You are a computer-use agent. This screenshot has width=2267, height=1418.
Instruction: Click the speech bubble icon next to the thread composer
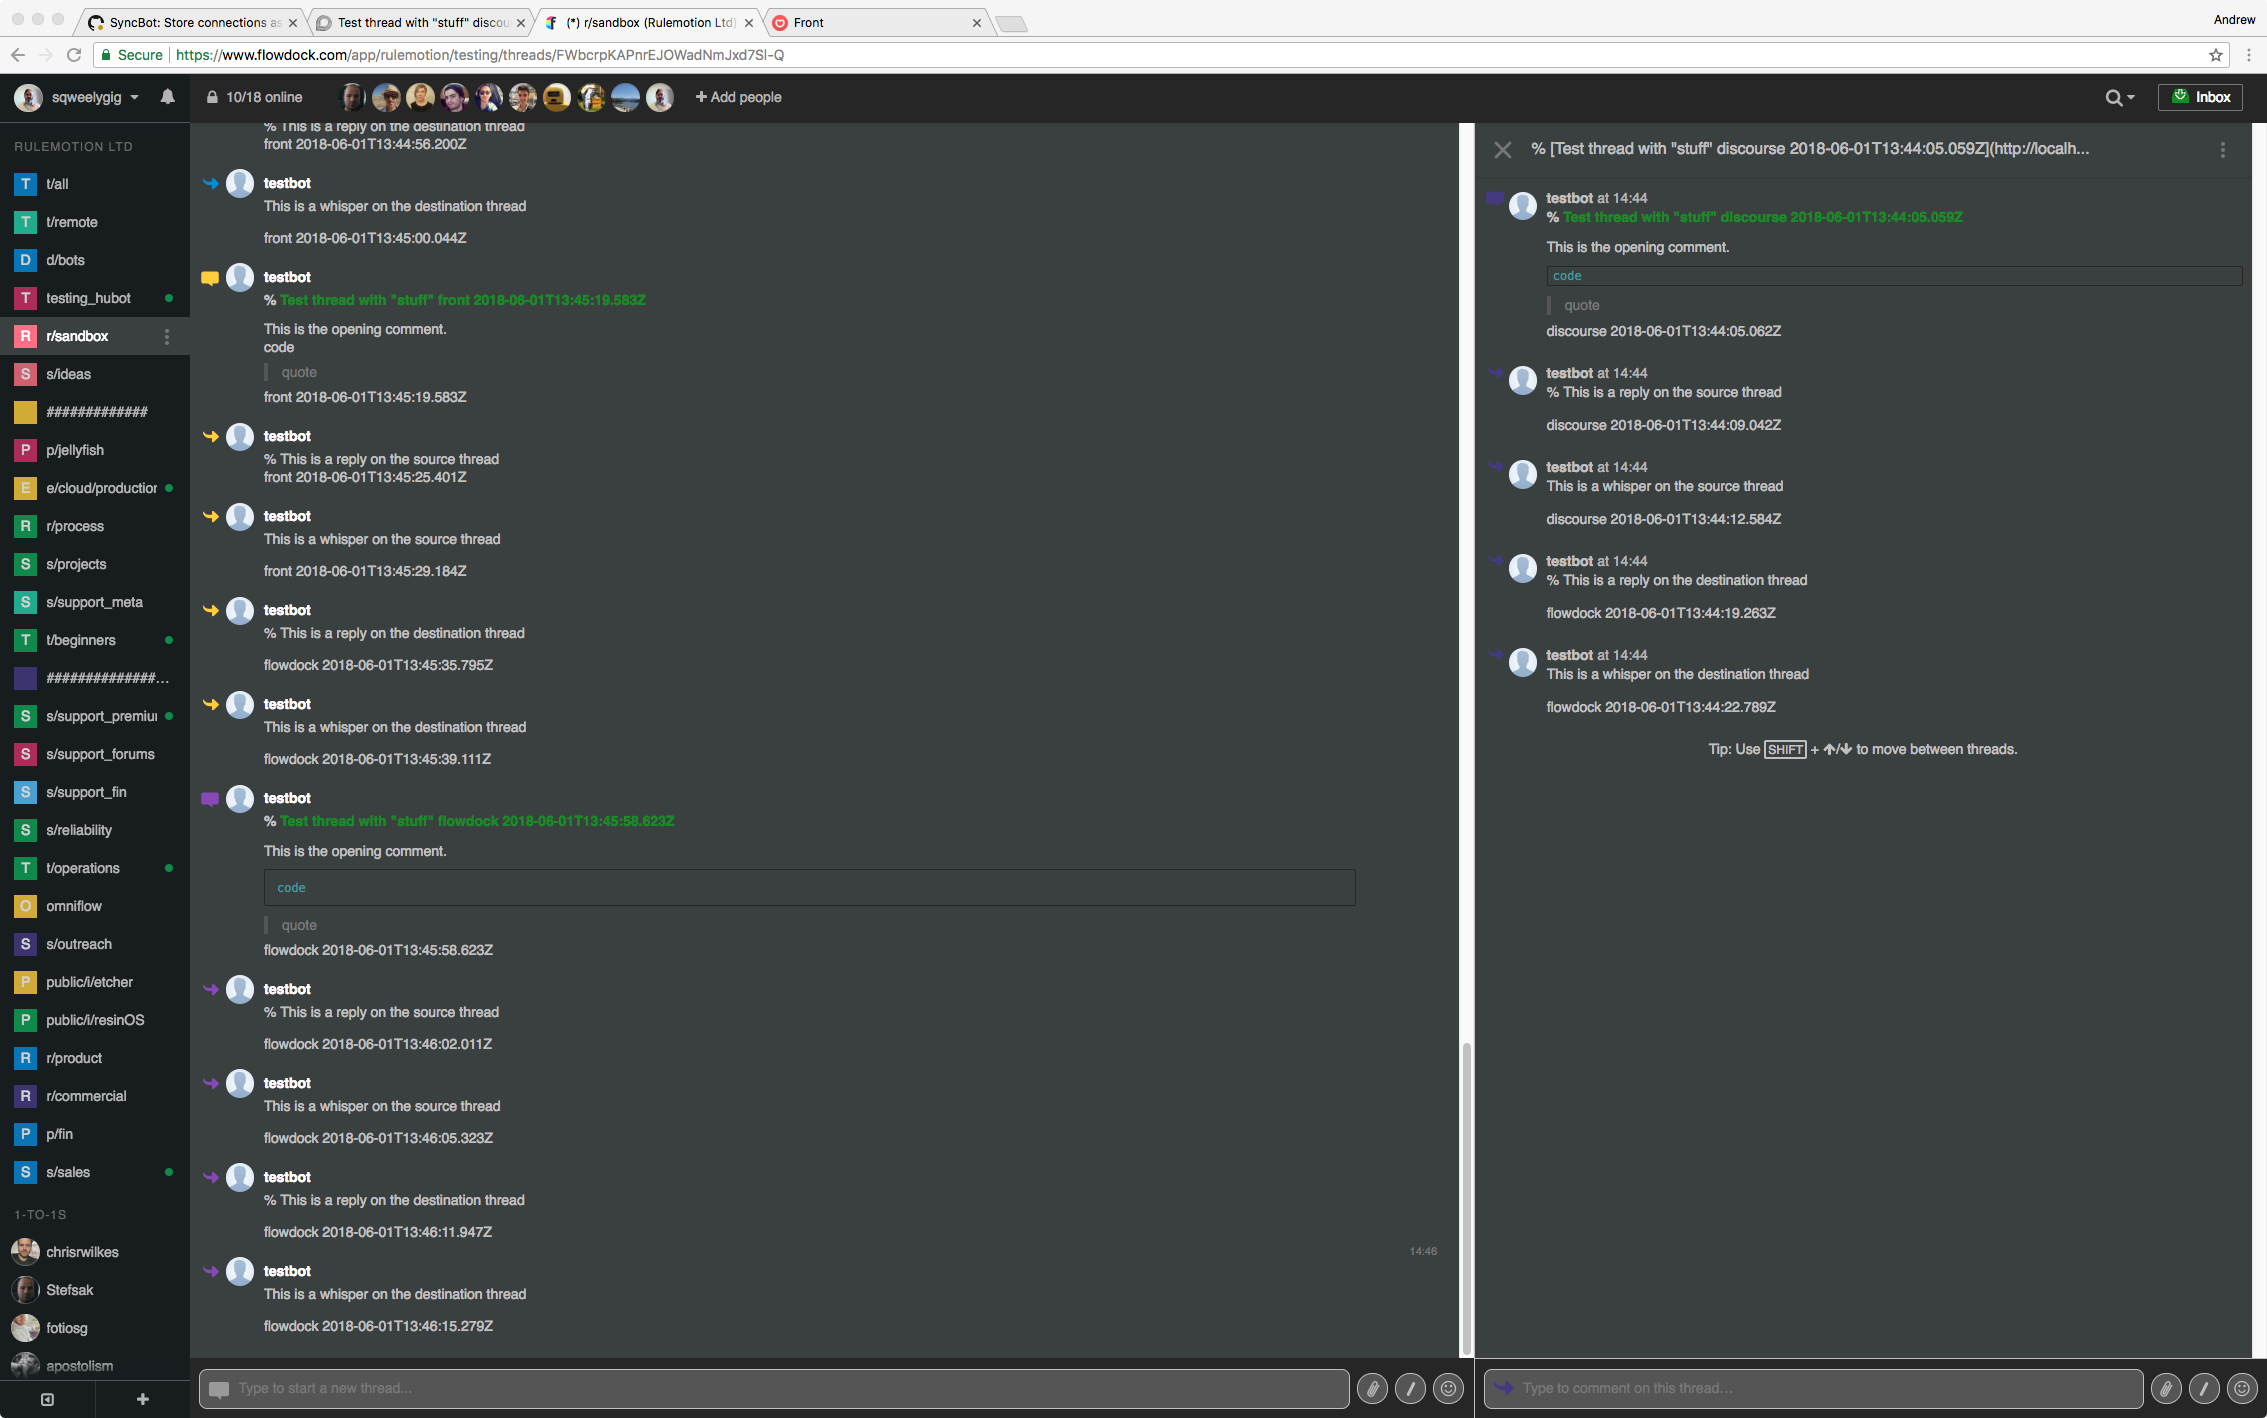click(219, 1388)
